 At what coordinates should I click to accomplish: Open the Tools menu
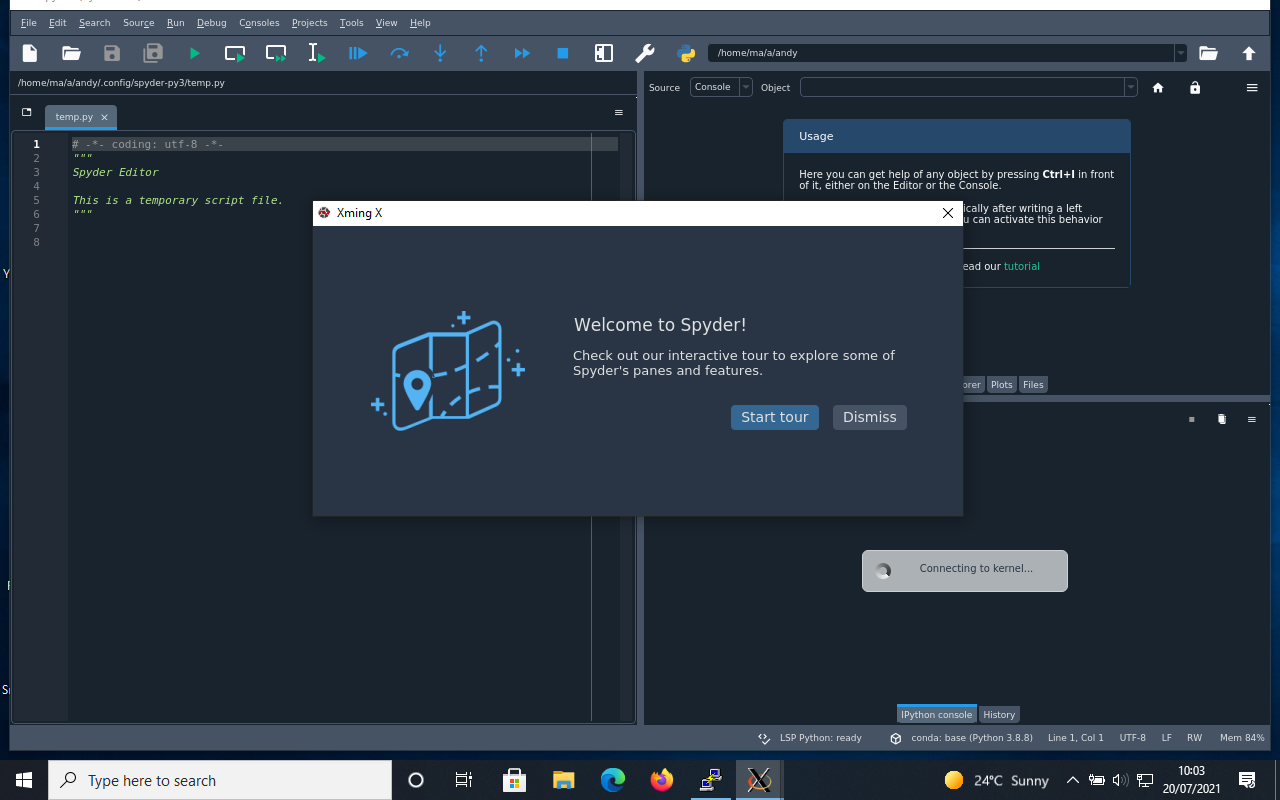coord(352,22)
